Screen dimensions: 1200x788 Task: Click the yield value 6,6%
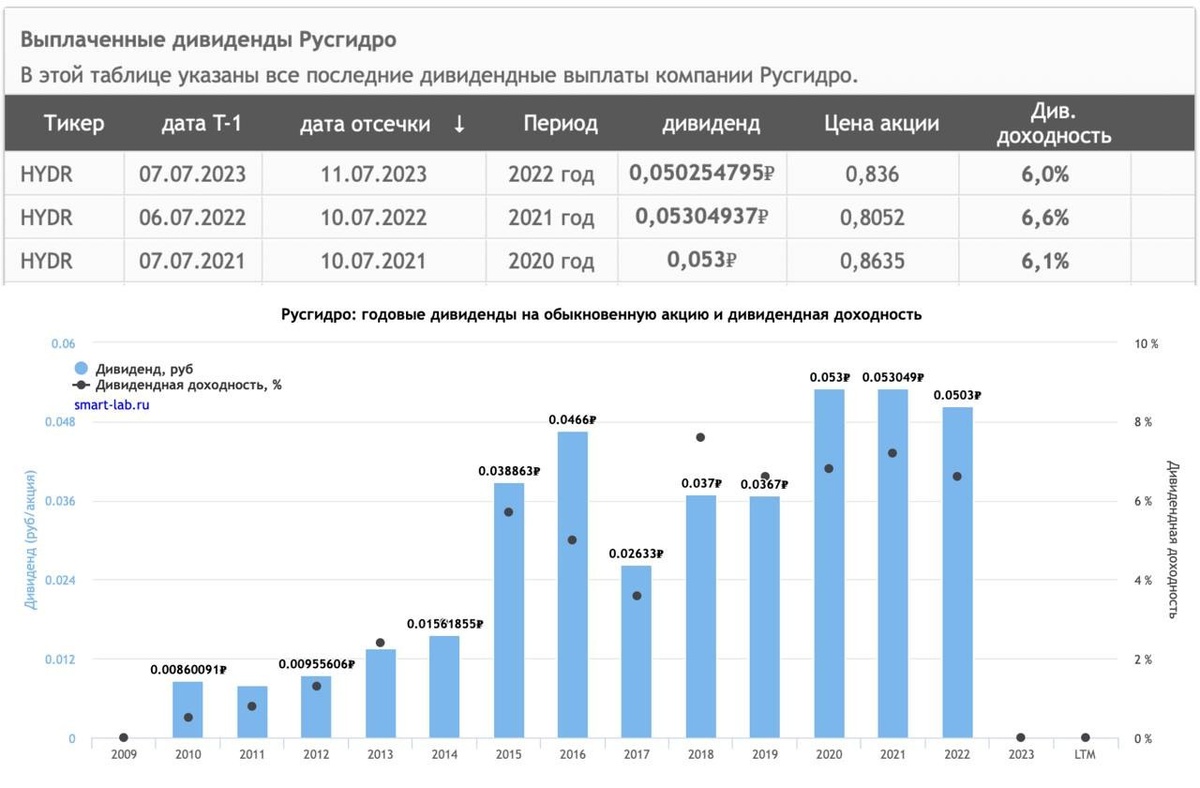tap(1045, 218)
